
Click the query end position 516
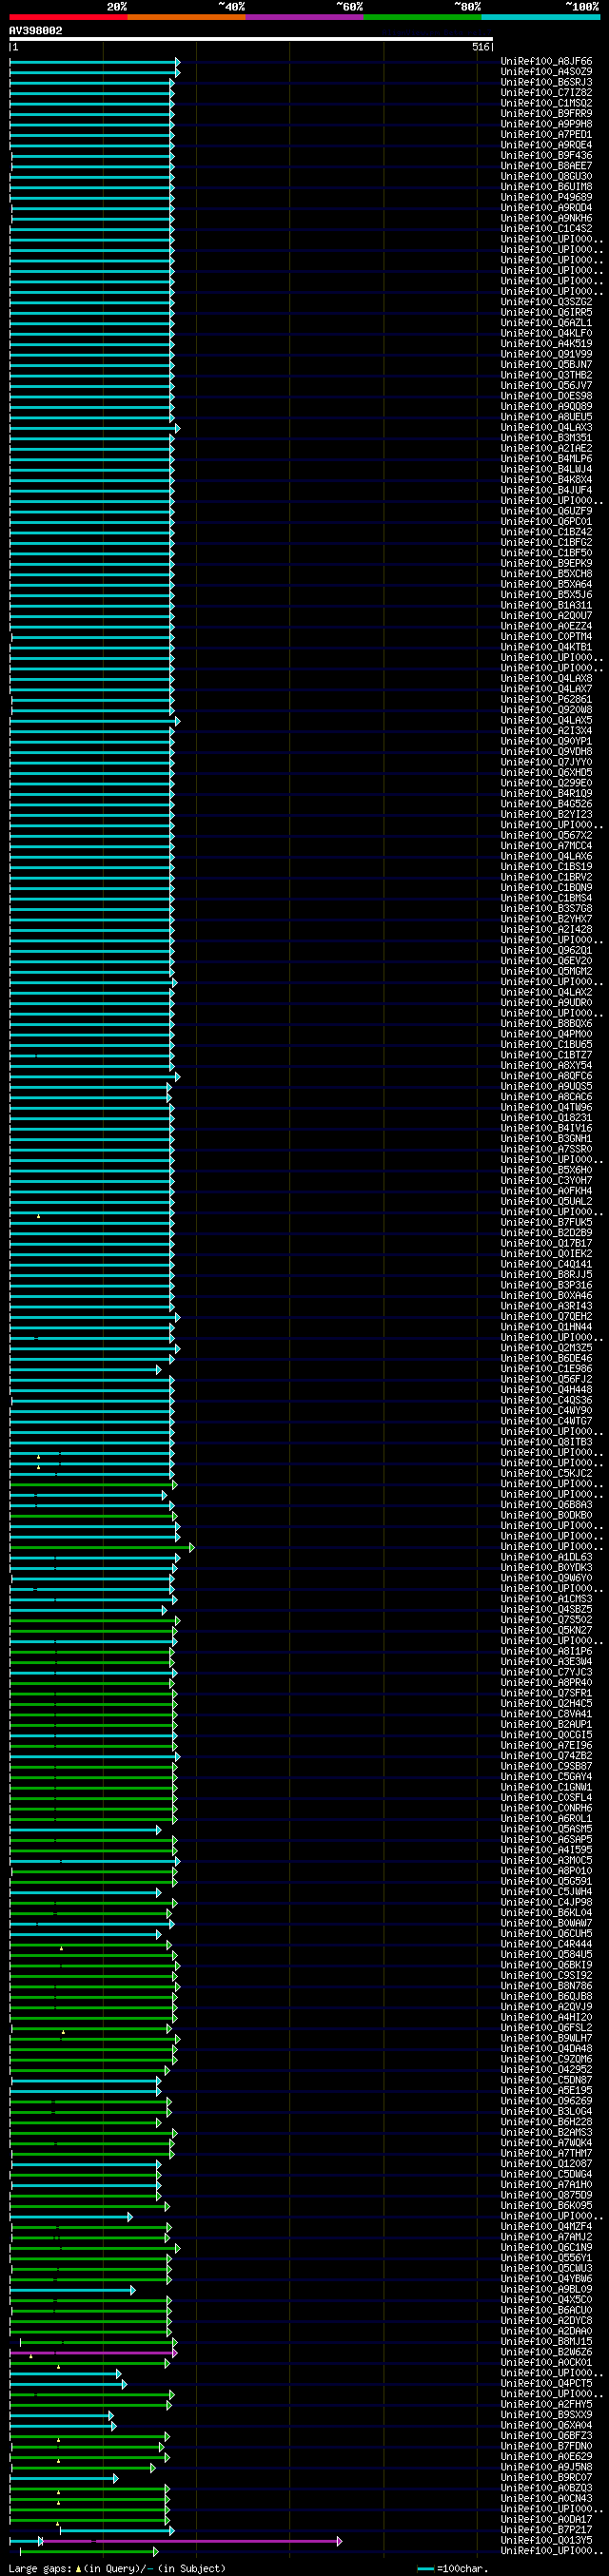pos(481,47)
